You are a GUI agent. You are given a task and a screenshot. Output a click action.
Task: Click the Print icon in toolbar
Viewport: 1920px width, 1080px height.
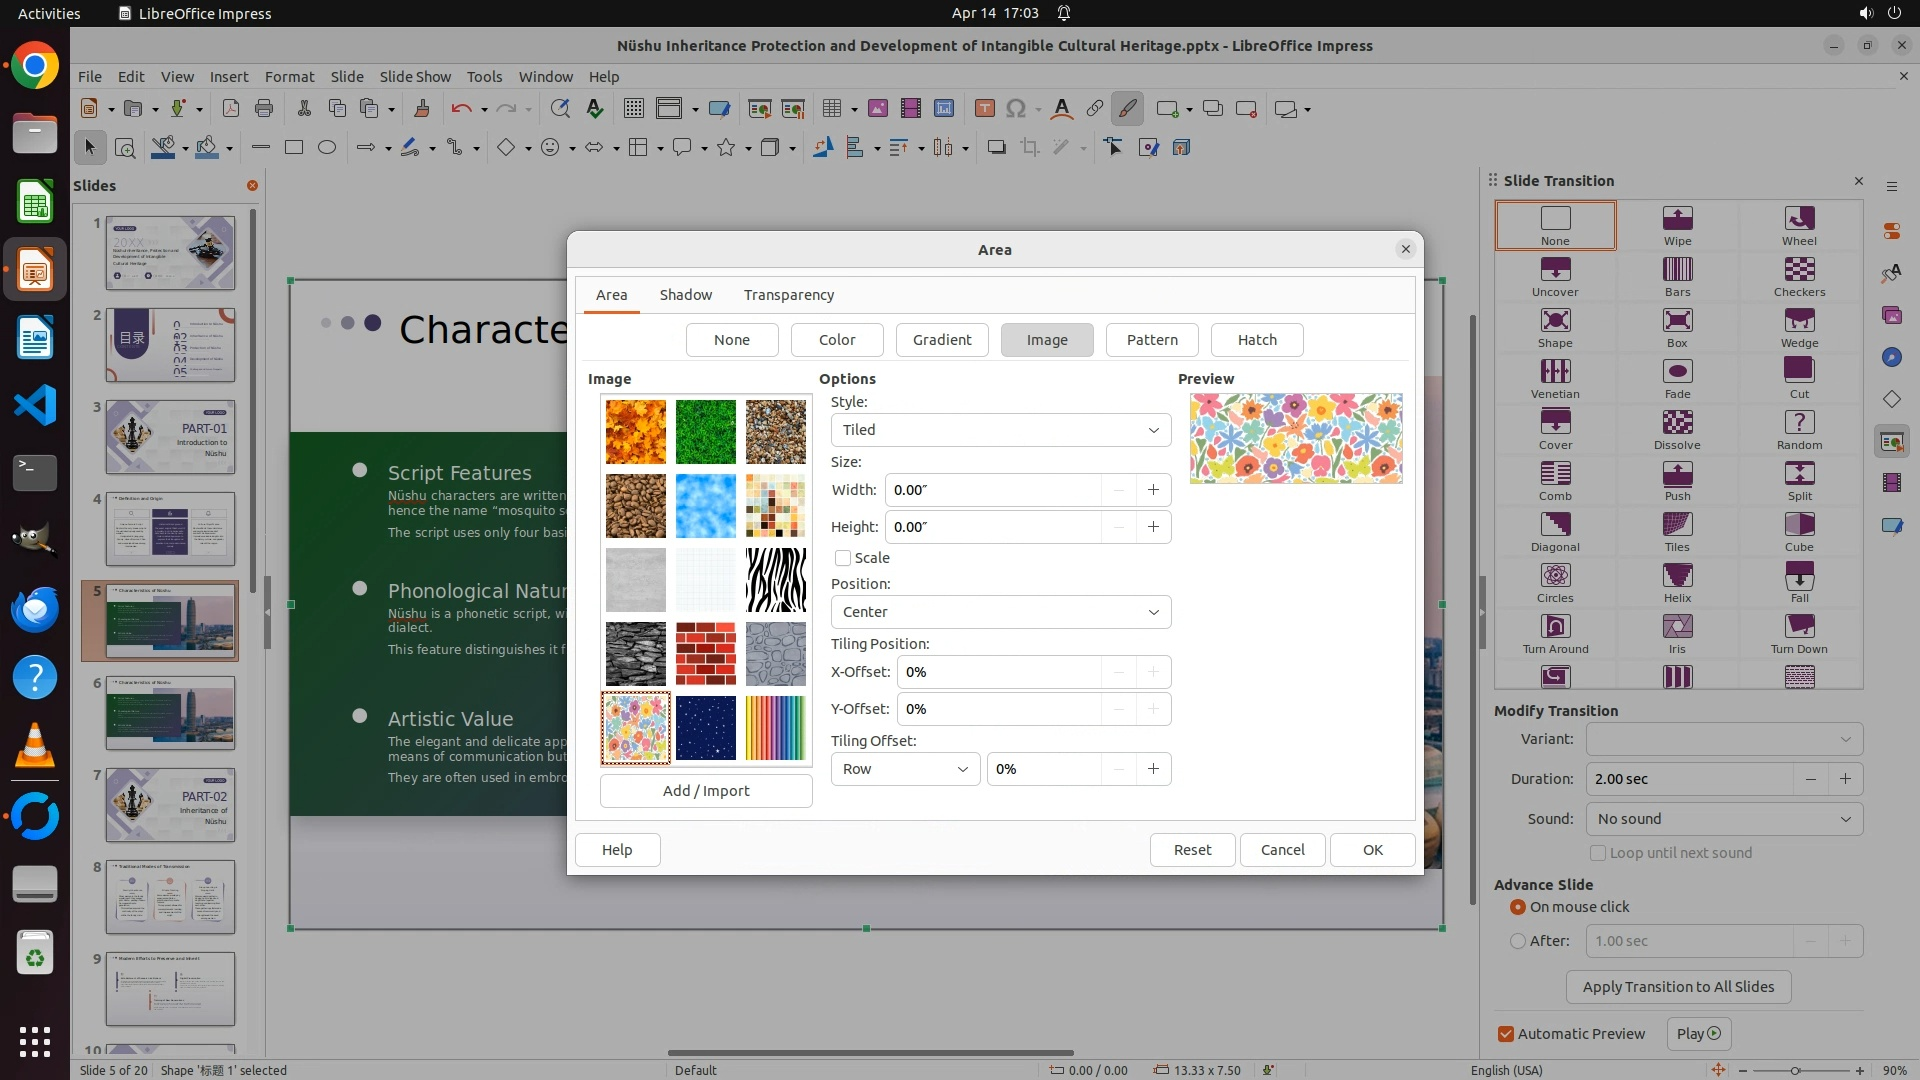(x=264, y=109)
